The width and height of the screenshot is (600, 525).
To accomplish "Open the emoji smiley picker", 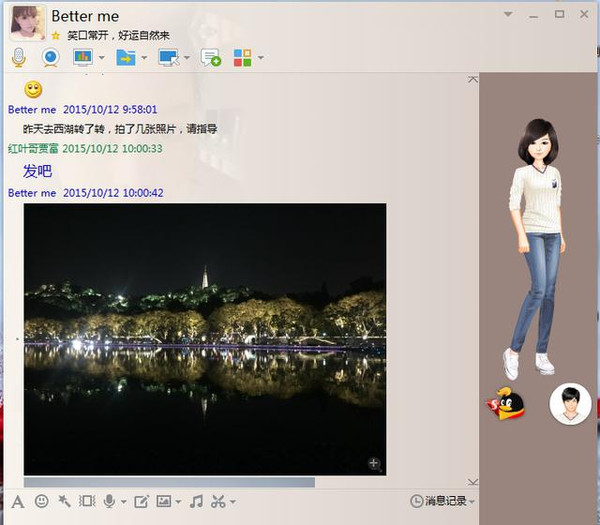I will [x=41, y=501].
